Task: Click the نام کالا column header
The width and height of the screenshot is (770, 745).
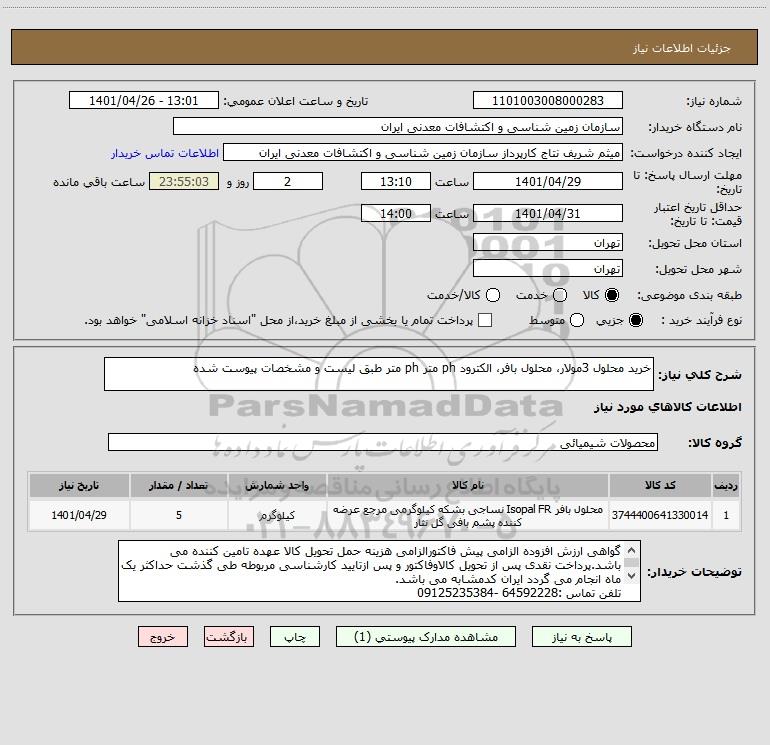Action: click(x=468, y=485)
